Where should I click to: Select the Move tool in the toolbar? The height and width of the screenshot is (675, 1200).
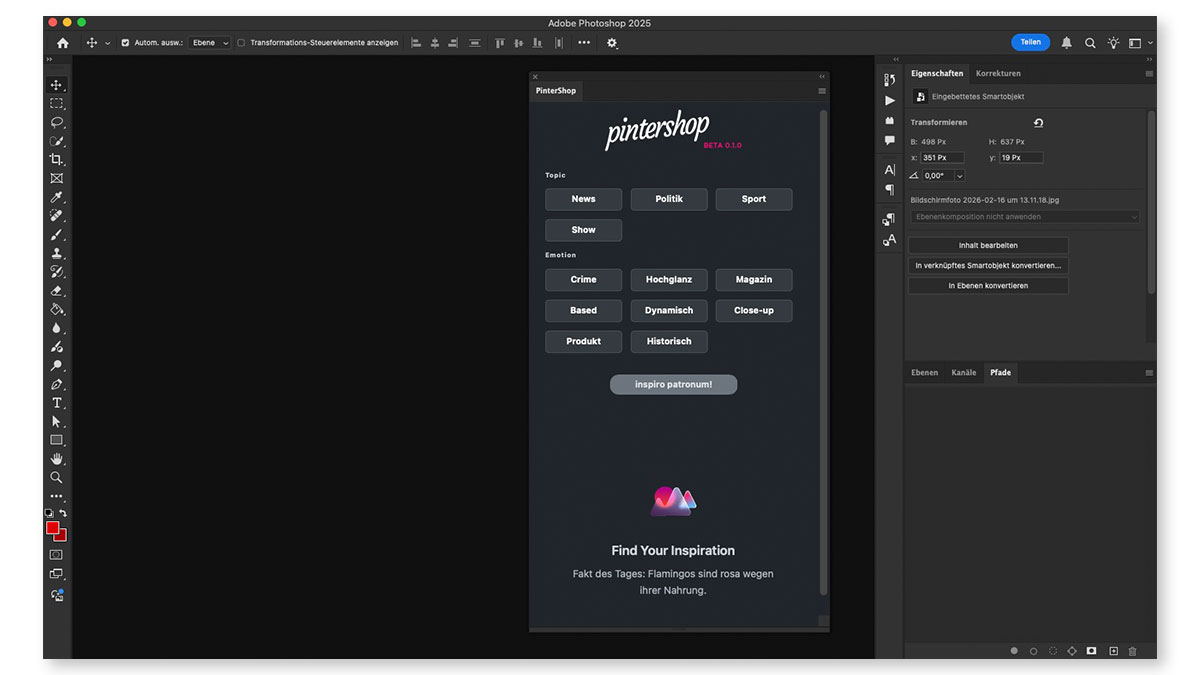coord(57,85)
